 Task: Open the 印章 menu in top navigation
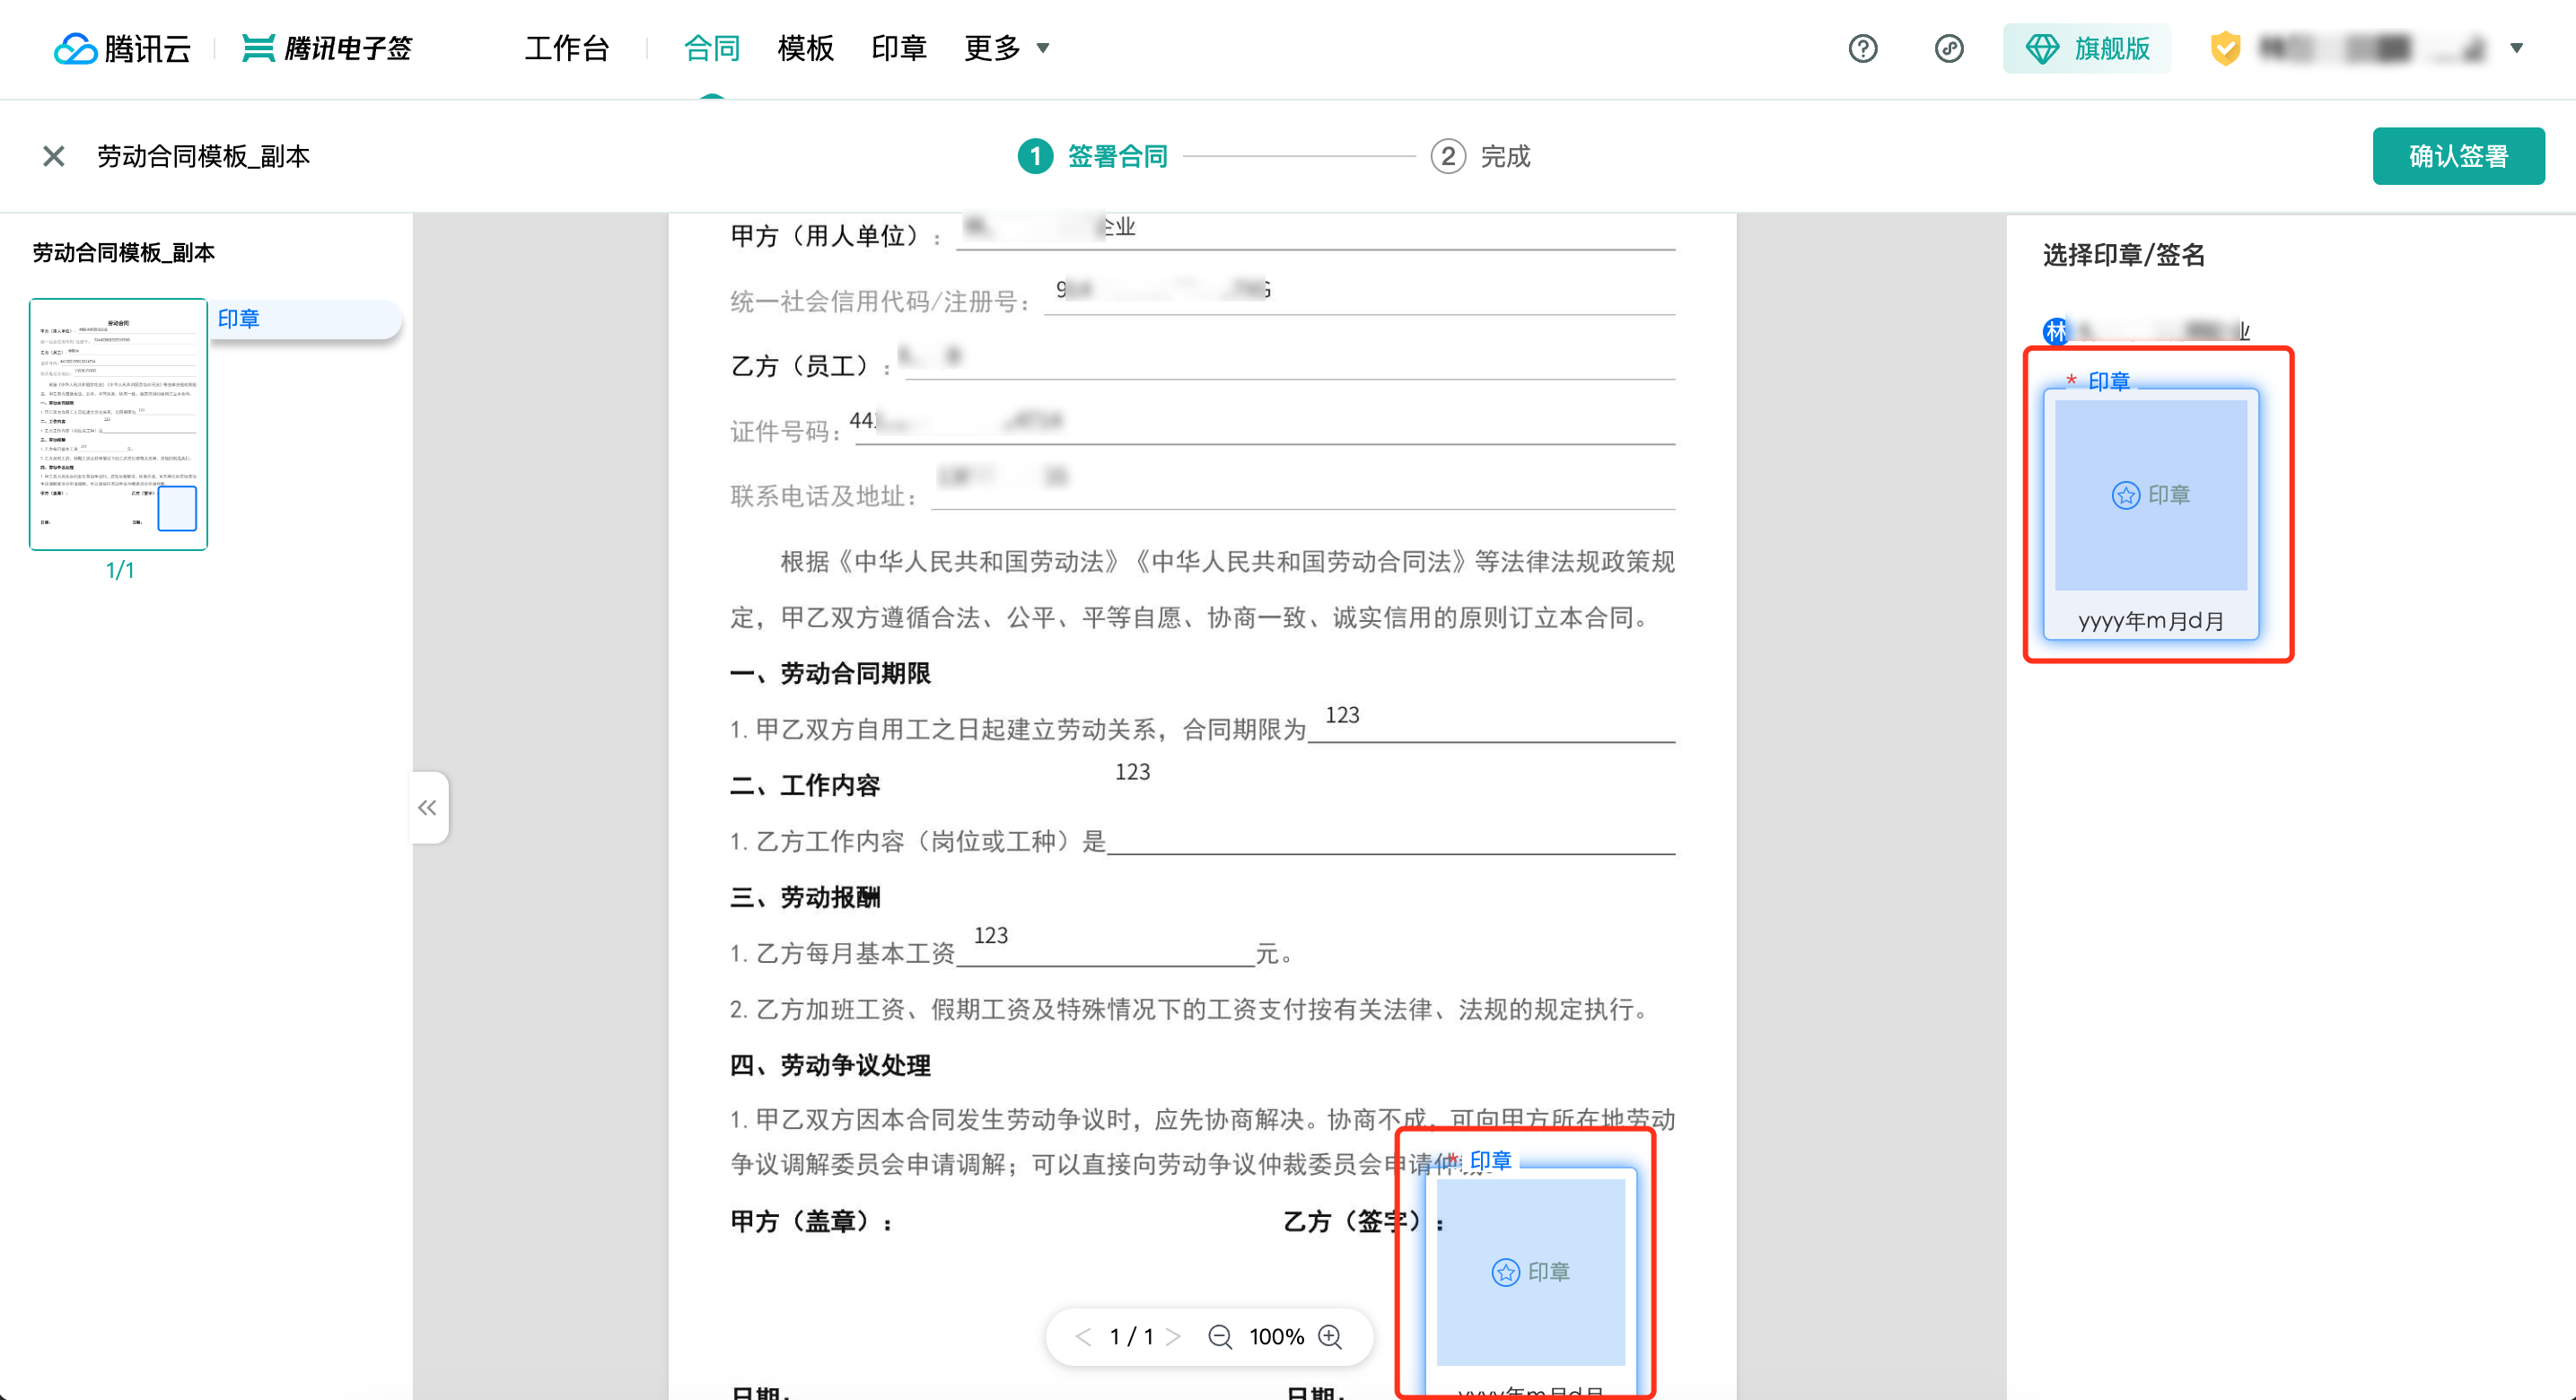click(x=898, y=48)
